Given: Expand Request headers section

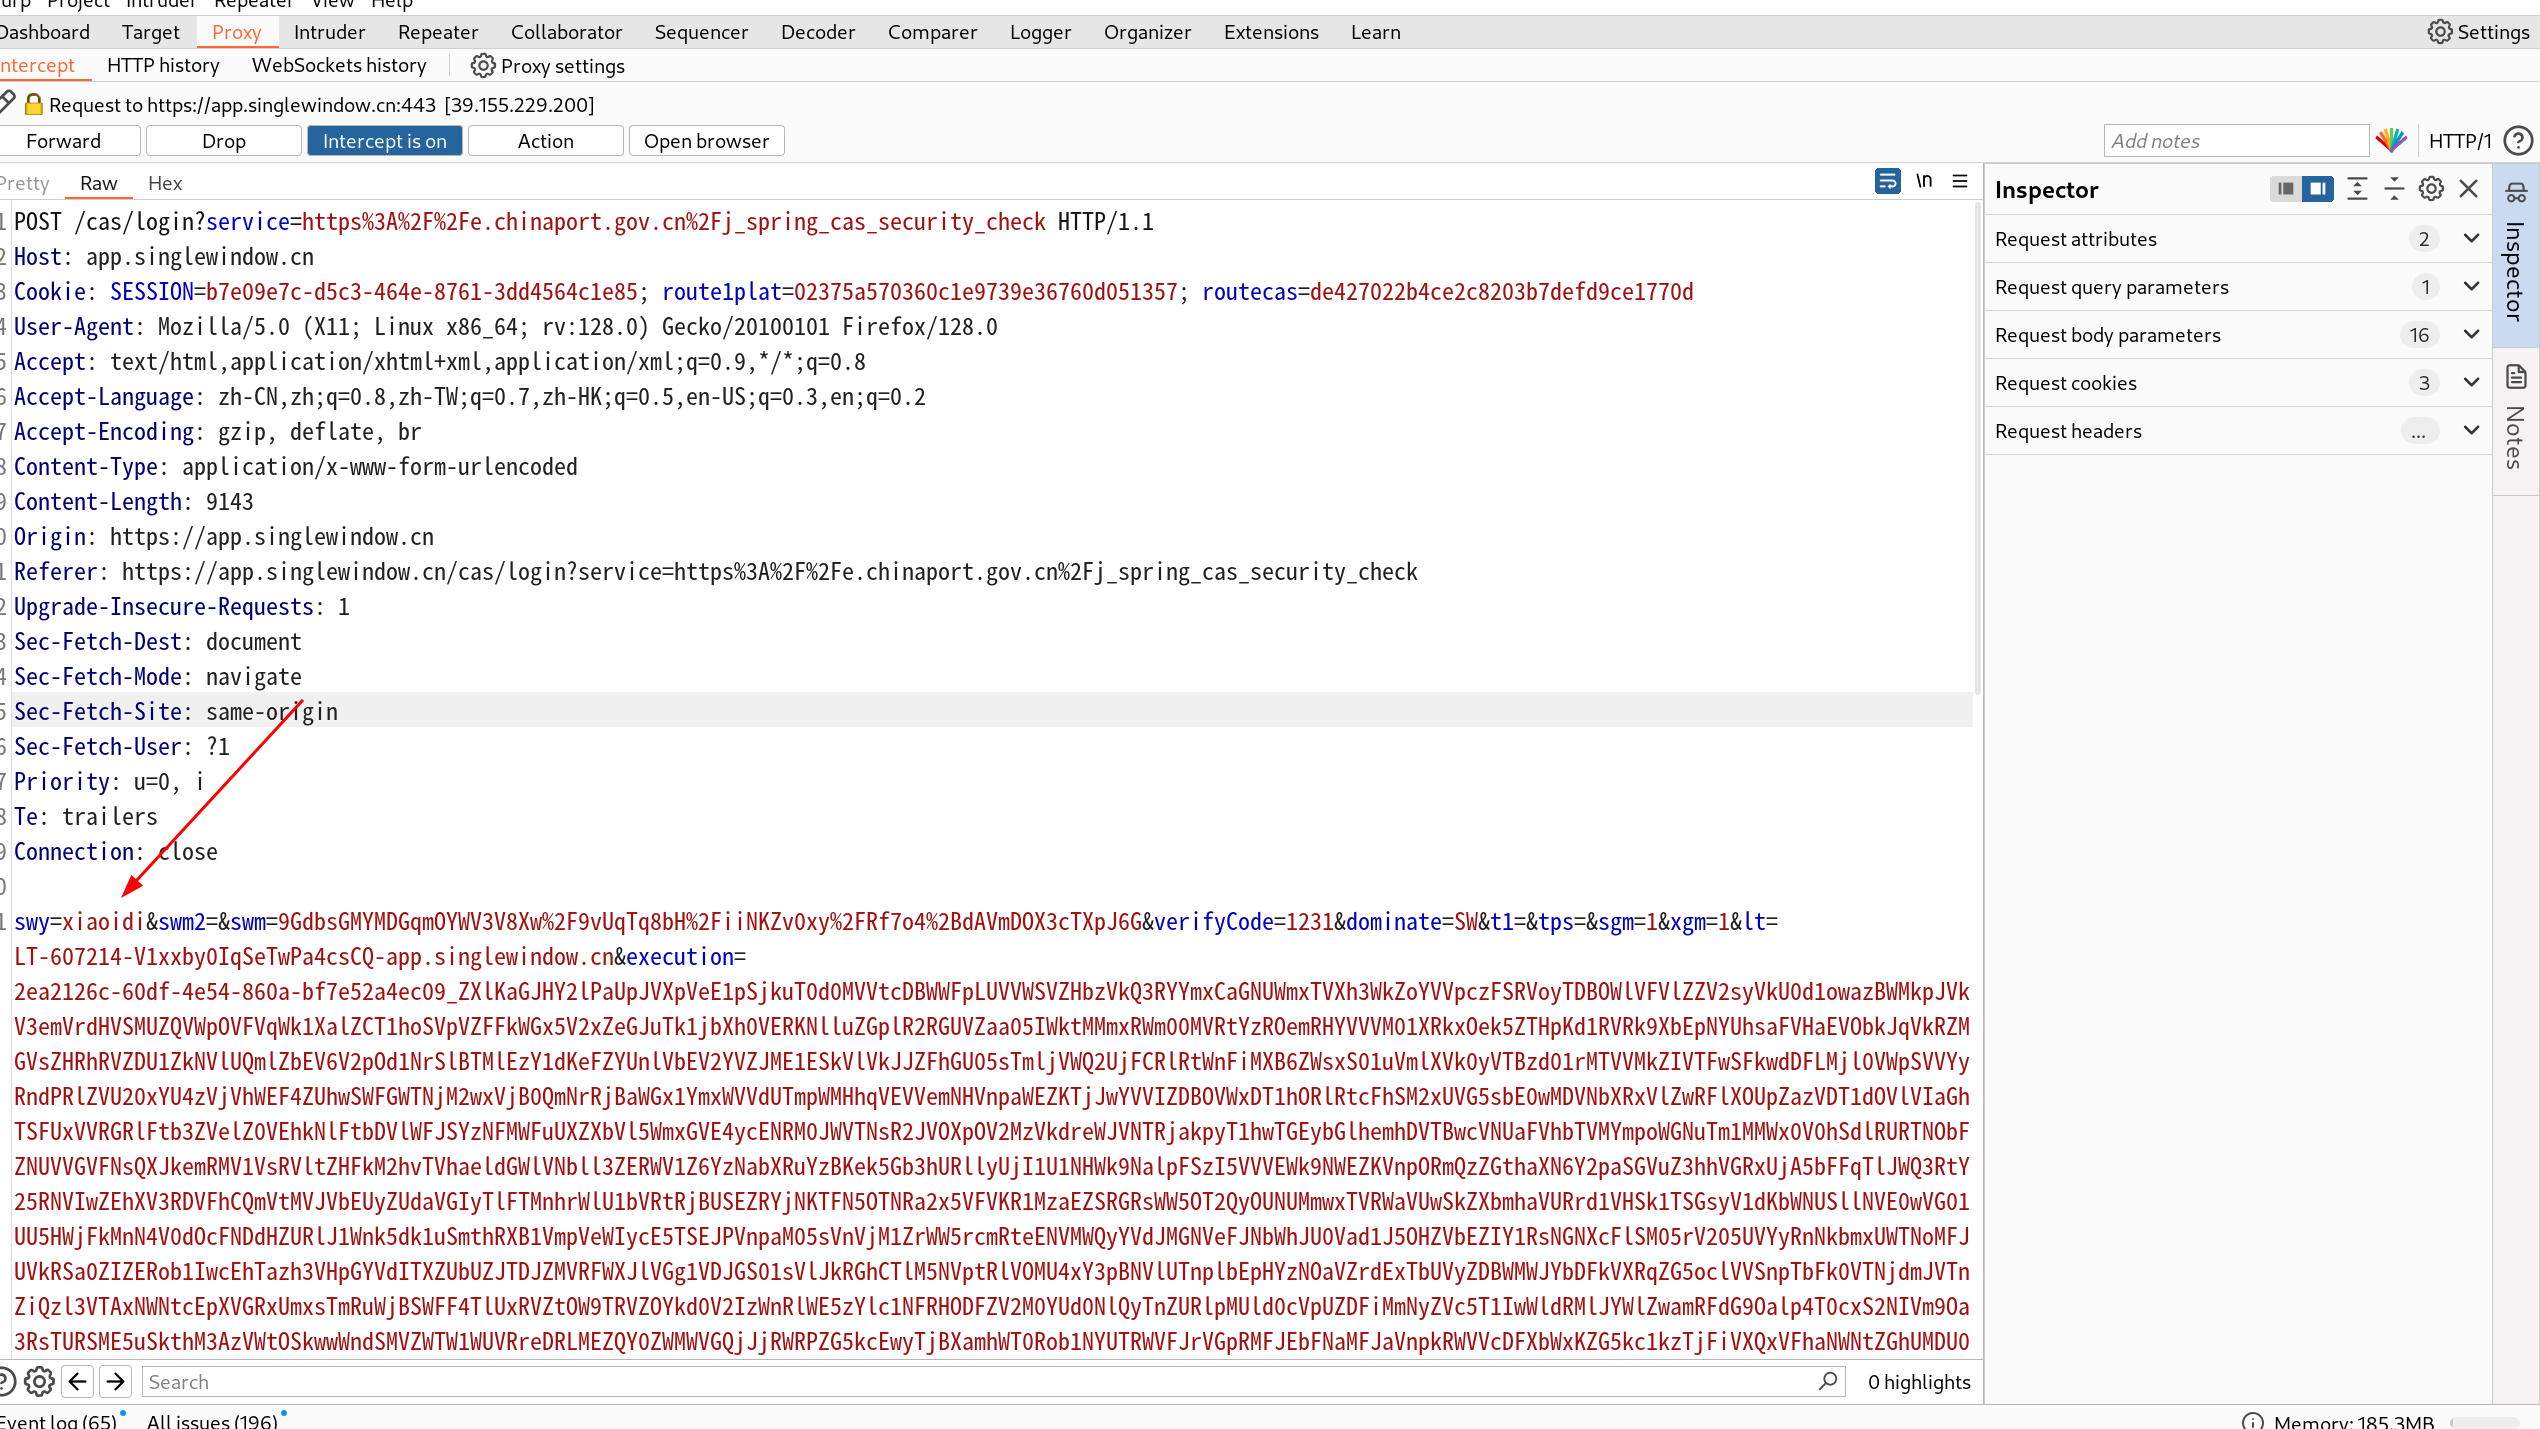Looking at the screenshot, I should 2471,430.
